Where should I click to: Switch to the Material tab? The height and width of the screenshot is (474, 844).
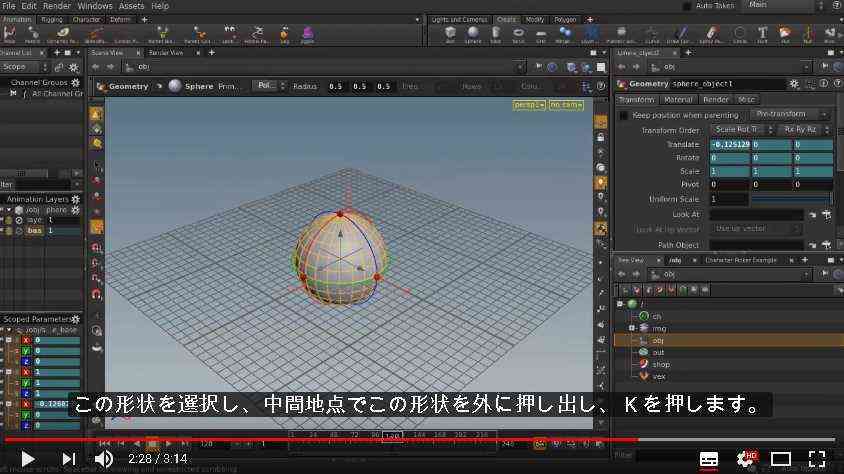click(678, 100)
